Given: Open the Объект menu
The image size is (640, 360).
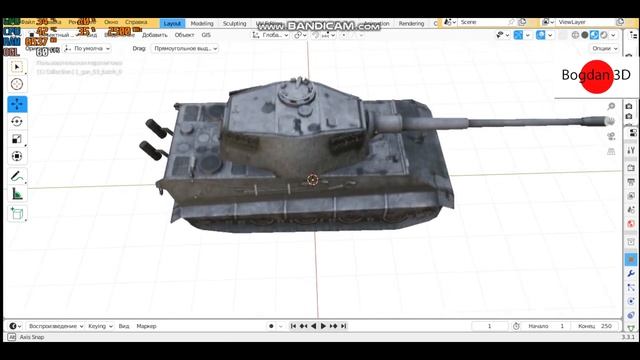Looking at the screenshot, I should pyautogui.click(x=184, y=35).
